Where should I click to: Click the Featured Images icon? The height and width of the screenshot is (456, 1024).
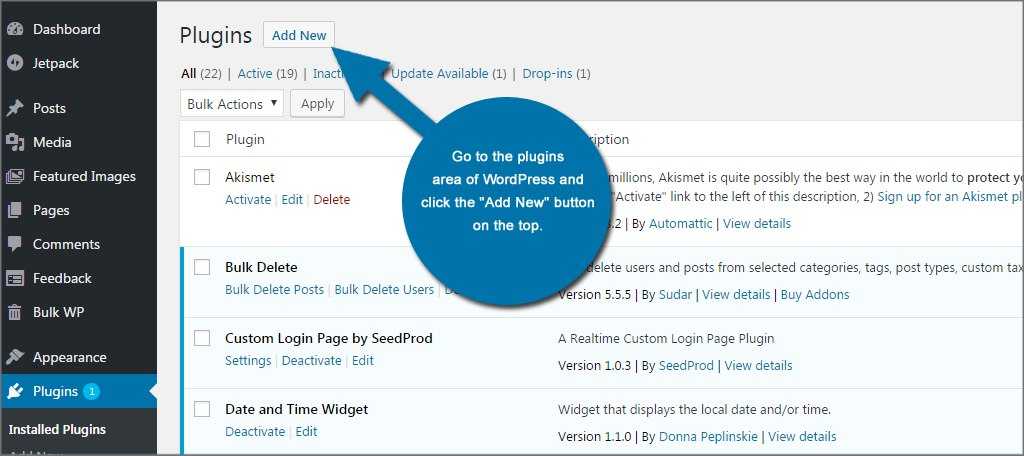coord(15,176)
